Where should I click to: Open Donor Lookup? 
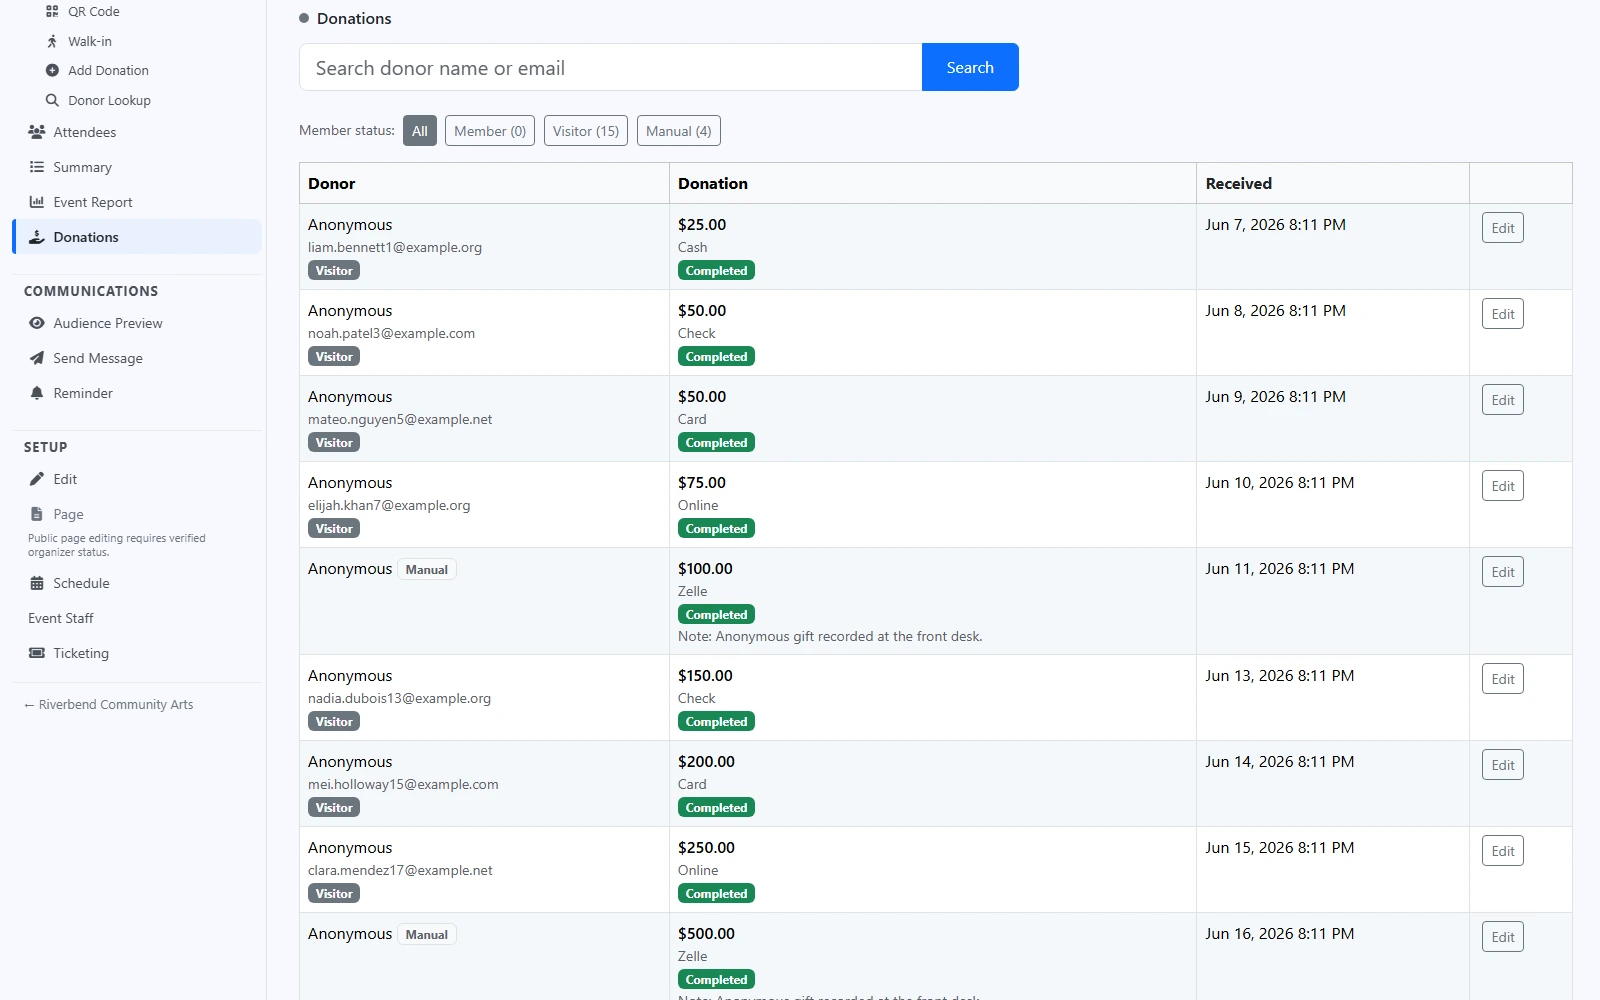click(109, 100)
